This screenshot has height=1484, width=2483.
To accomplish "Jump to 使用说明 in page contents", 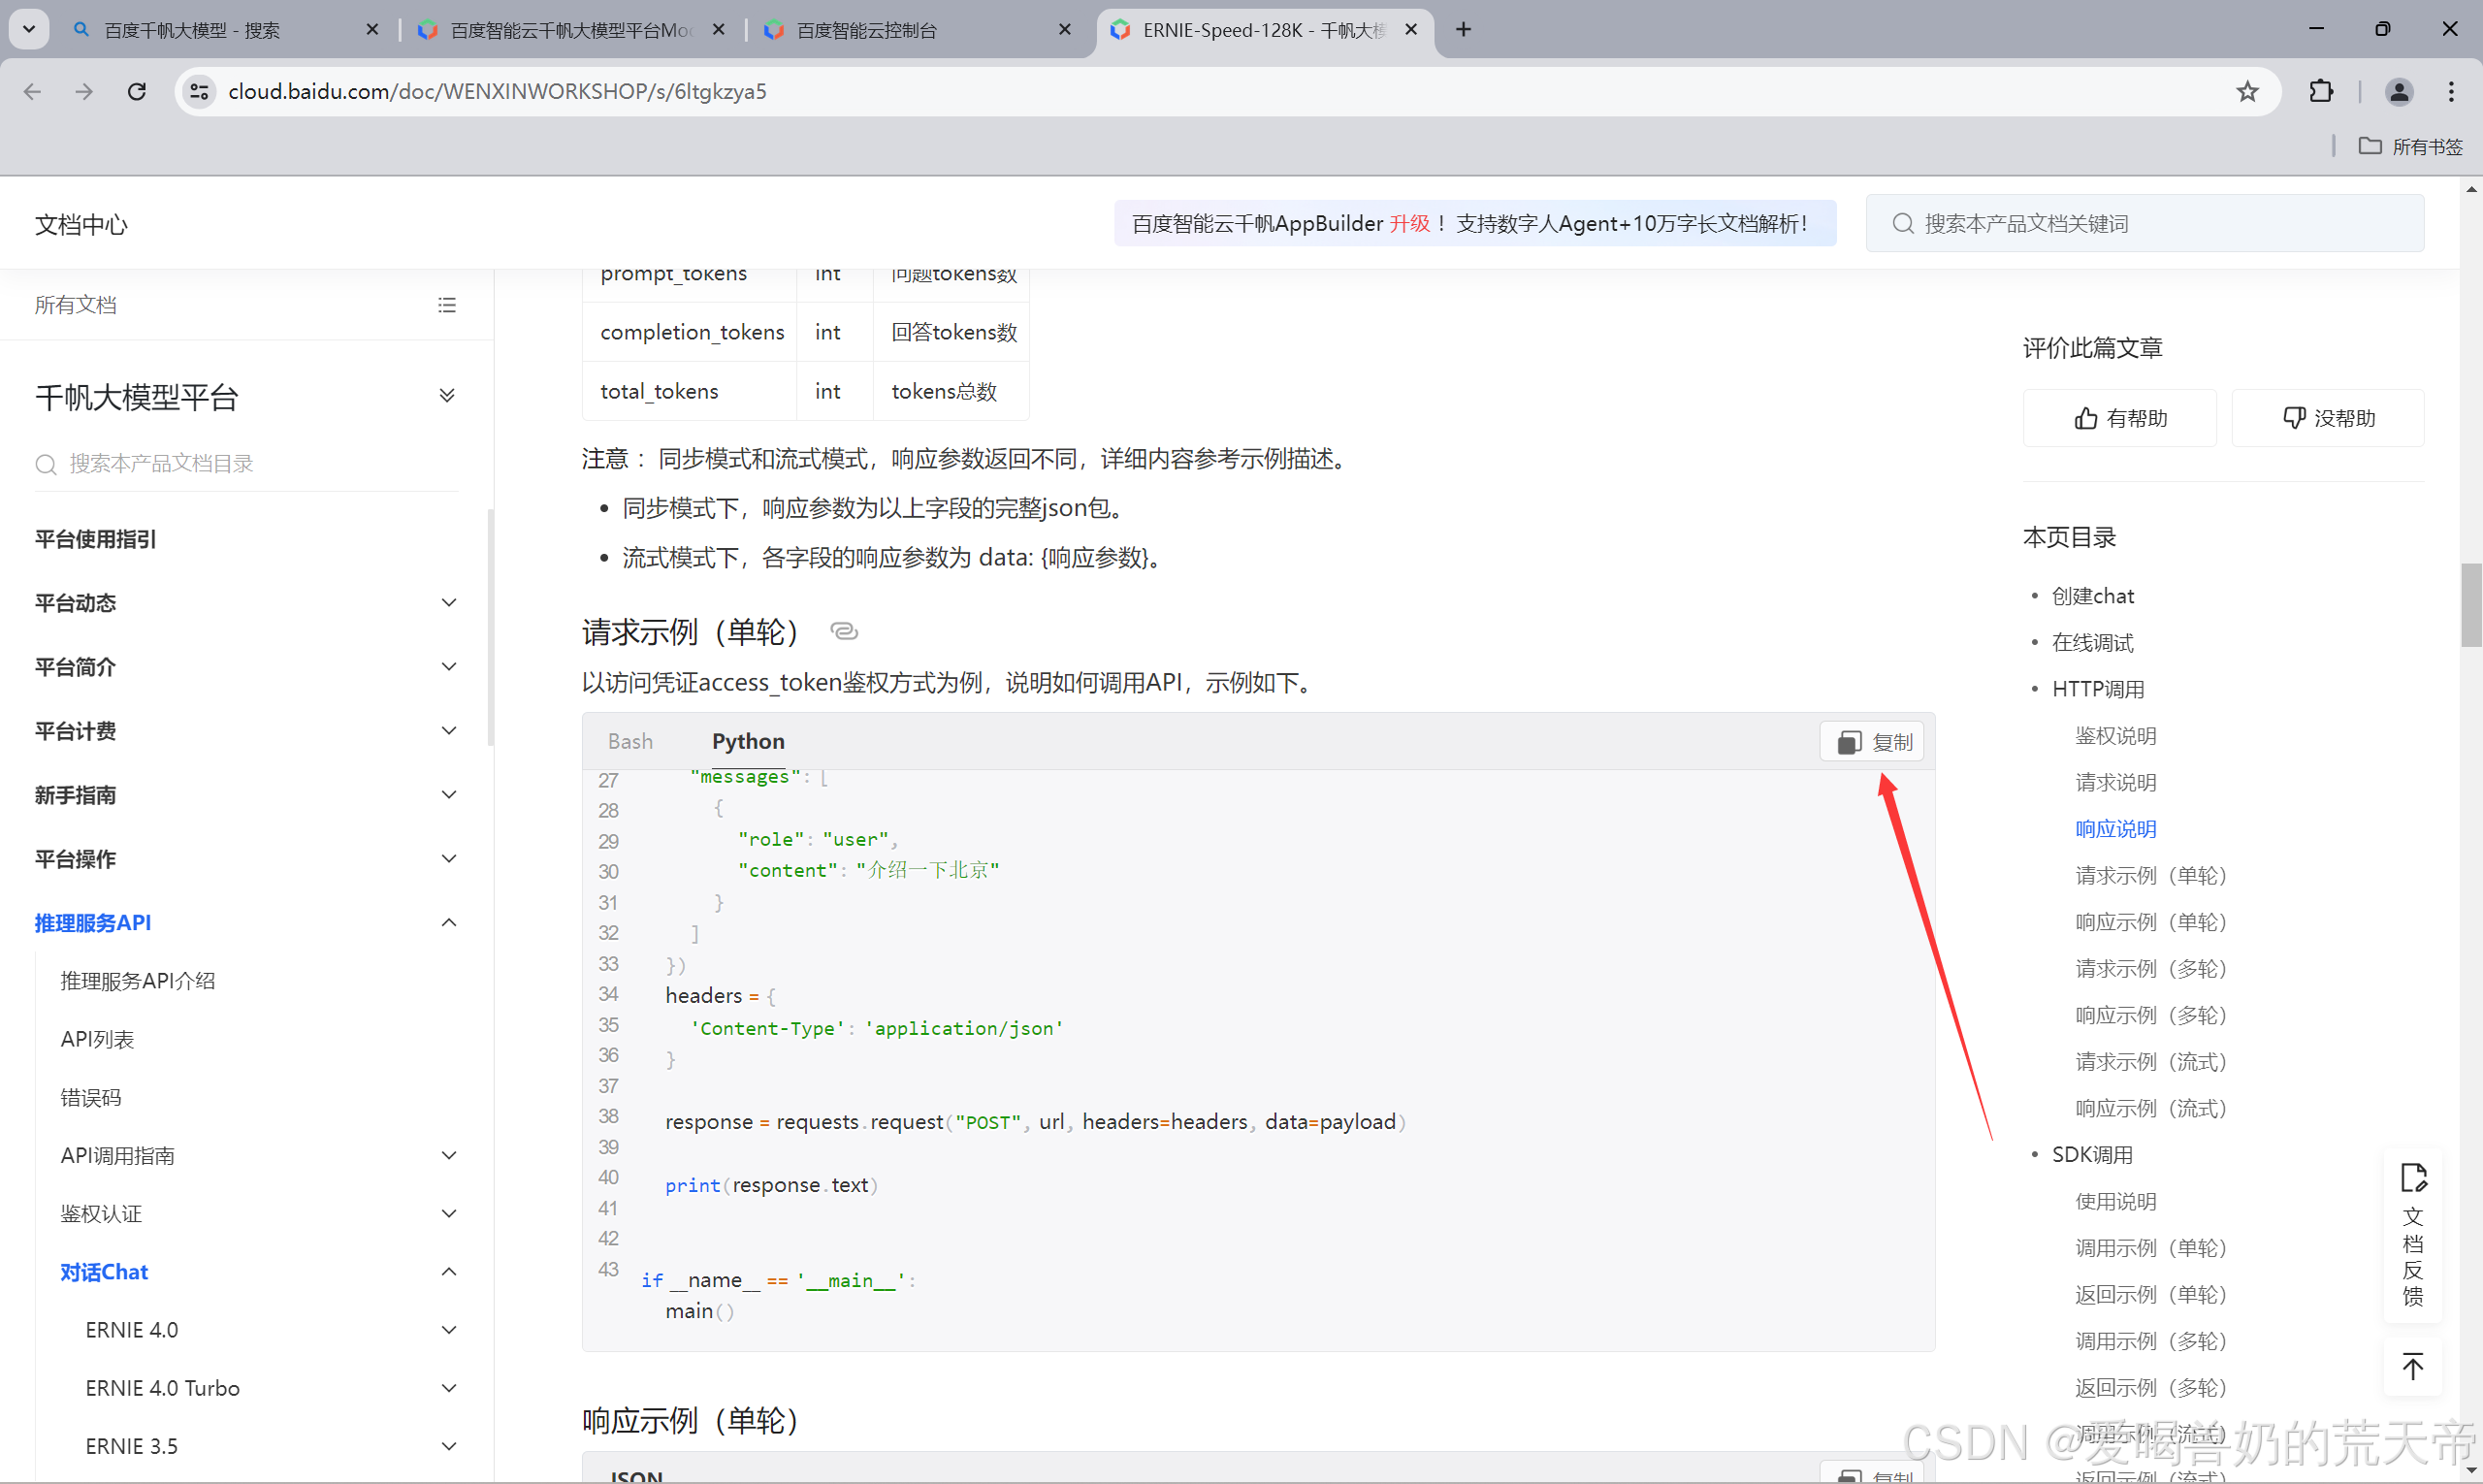I will 2115,1202.
